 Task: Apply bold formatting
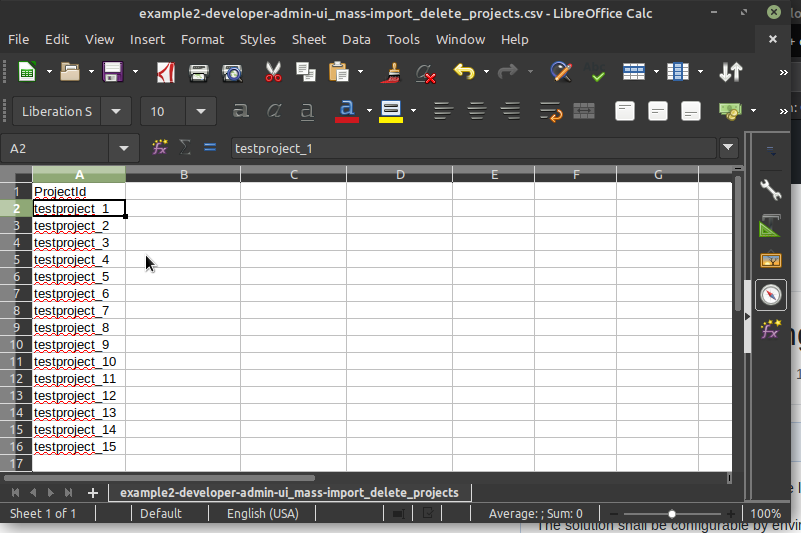(241, 111)
